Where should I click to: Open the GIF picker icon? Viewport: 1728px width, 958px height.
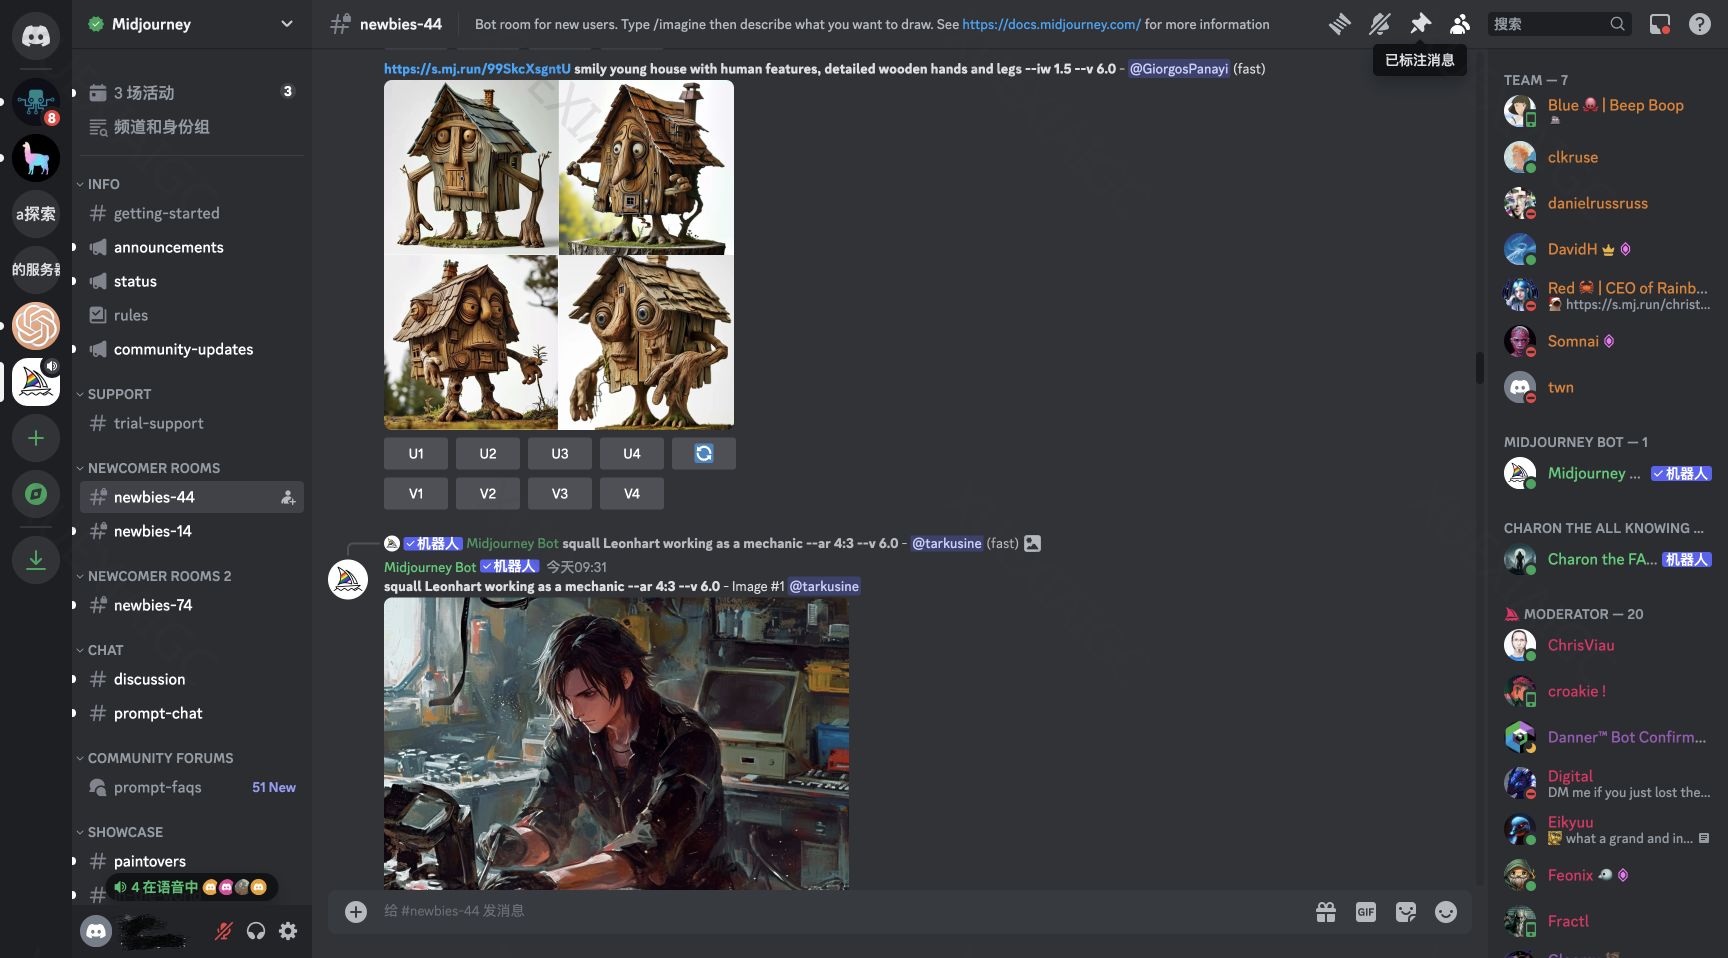pos(1366,912)
